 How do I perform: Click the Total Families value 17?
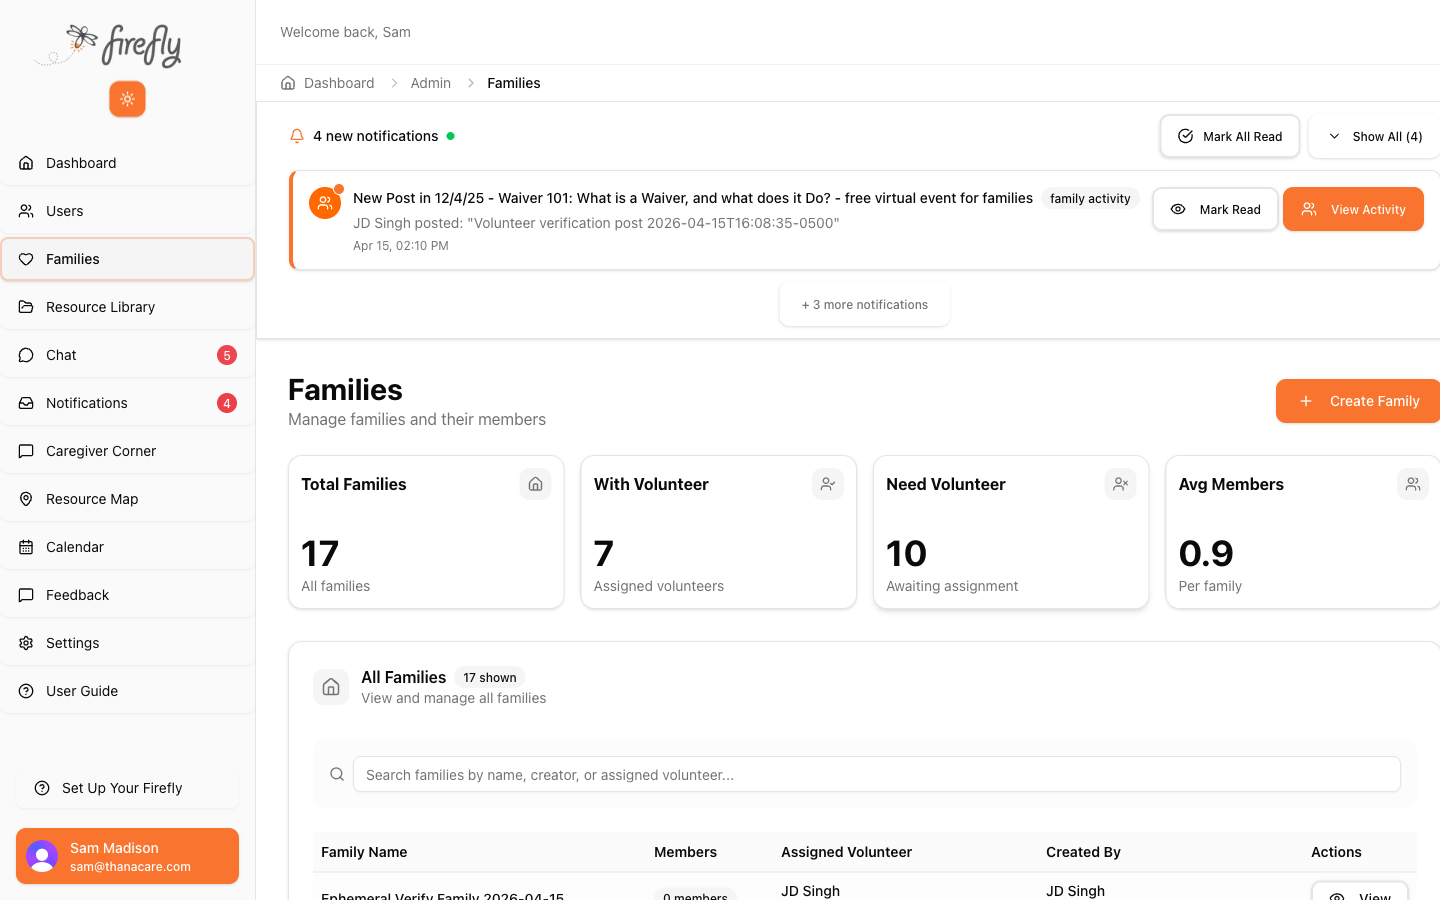320,553
